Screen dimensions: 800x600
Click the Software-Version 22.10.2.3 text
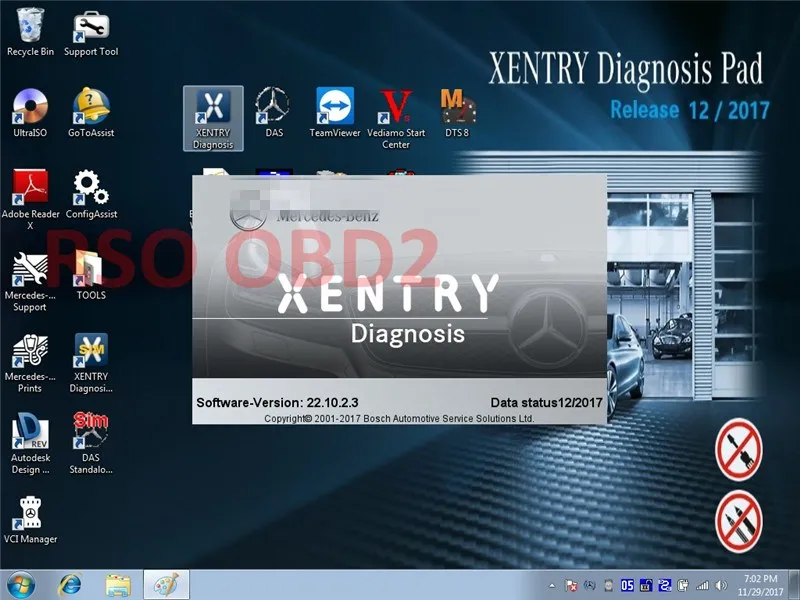pyautogui.click(x=277, y=403)
